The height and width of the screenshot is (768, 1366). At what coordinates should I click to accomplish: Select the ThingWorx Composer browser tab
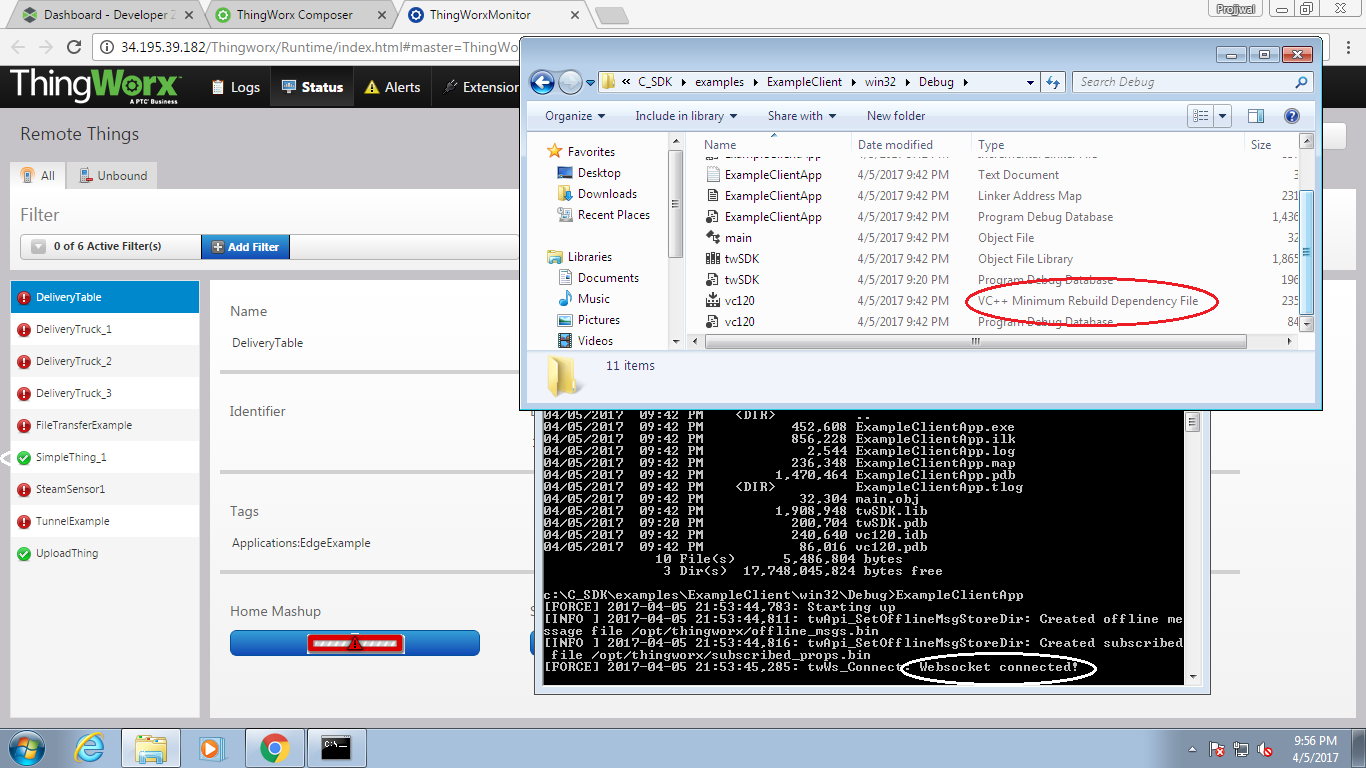tap(294, 15)
